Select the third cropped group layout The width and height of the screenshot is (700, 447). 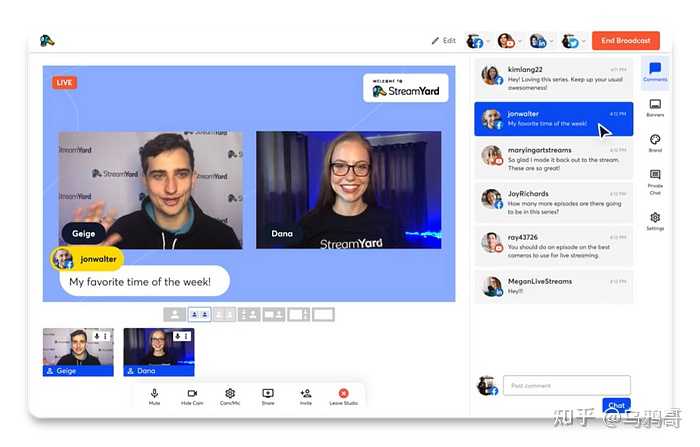click(x=224, y=315)
